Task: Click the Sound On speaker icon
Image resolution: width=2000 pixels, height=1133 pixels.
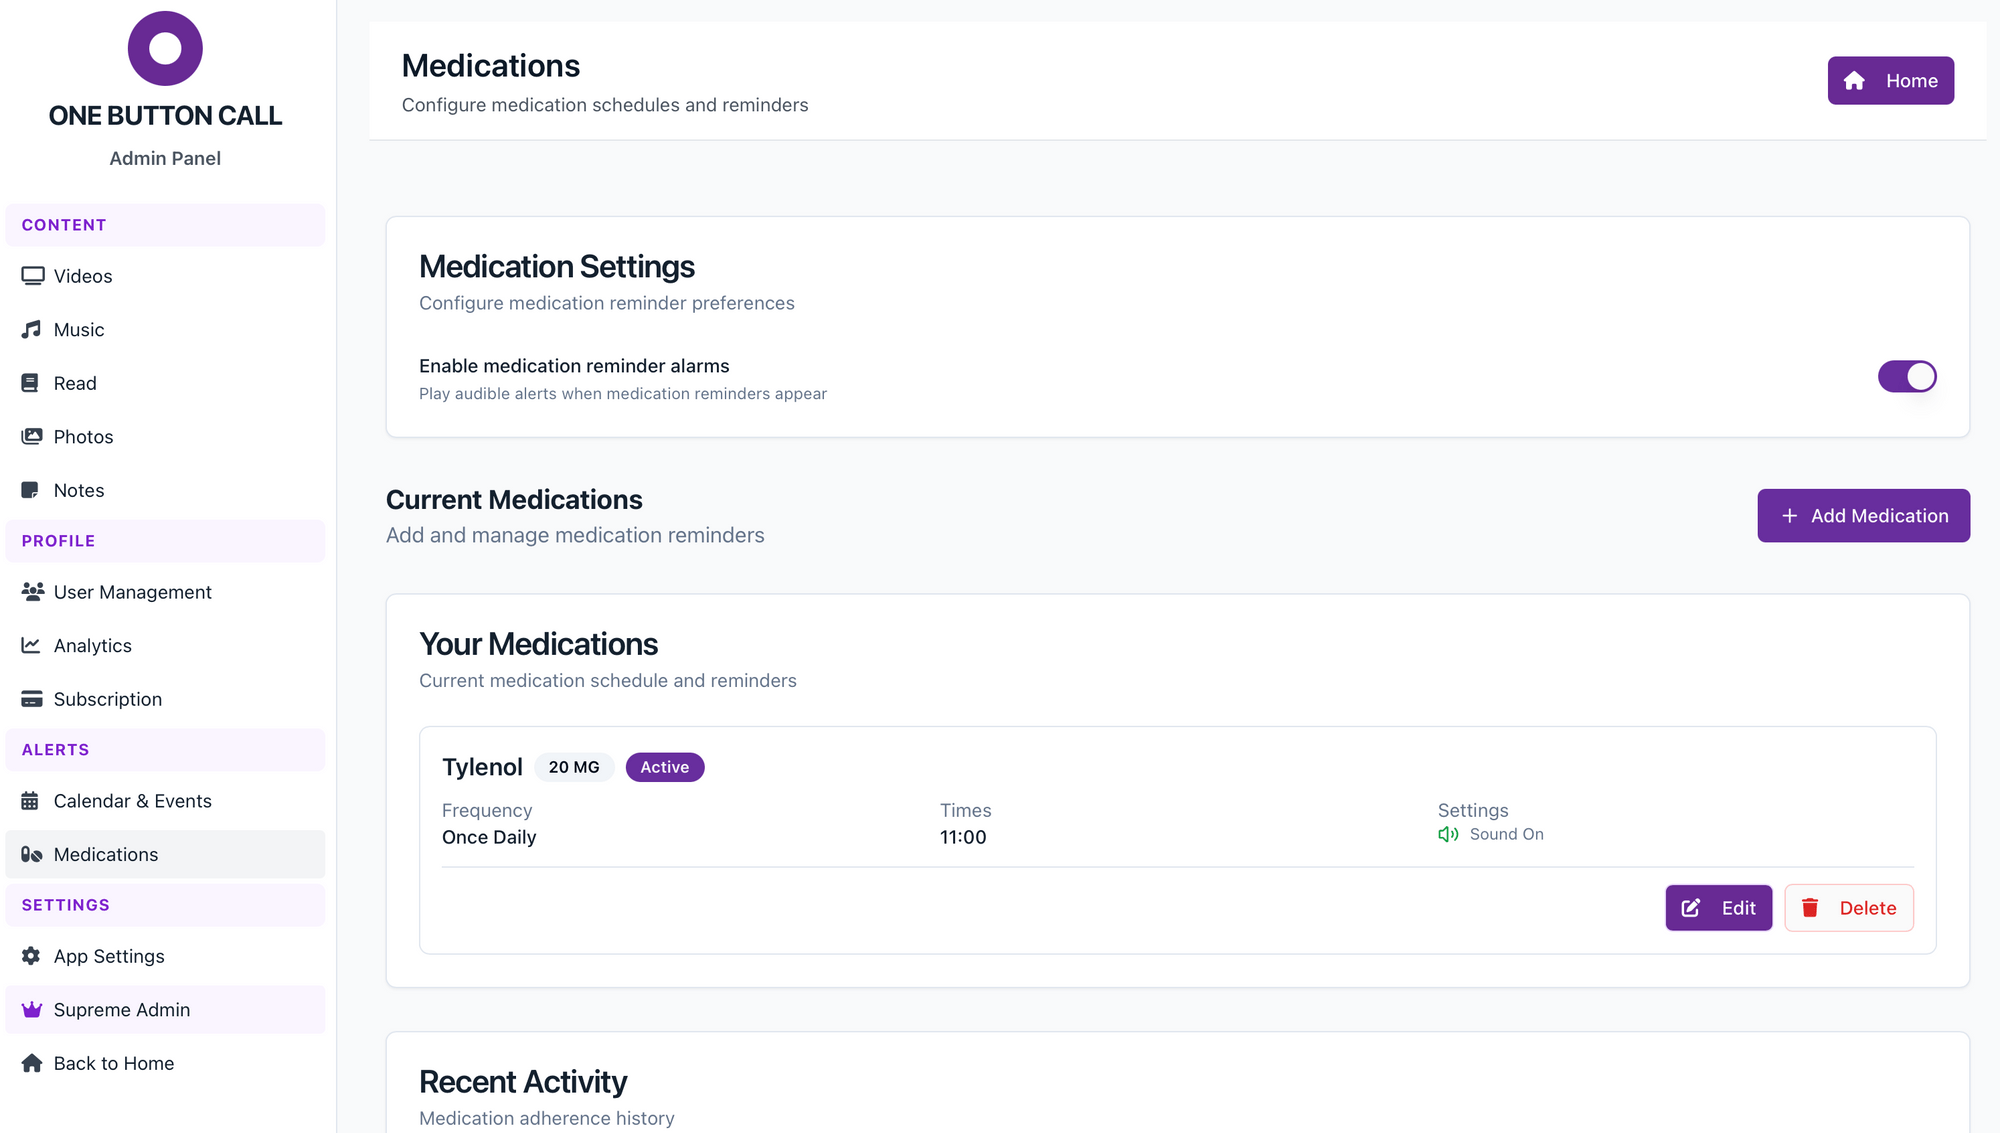Action: click(x=1448, y=834)
